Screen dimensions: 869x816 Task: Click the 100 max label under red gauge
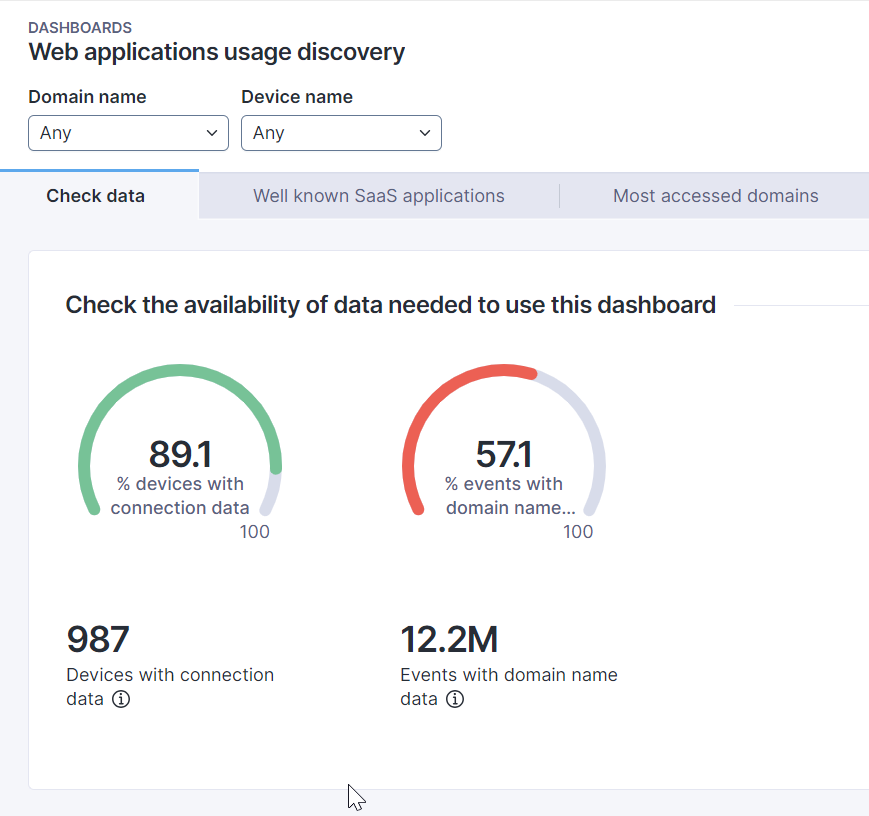(578, 532)
